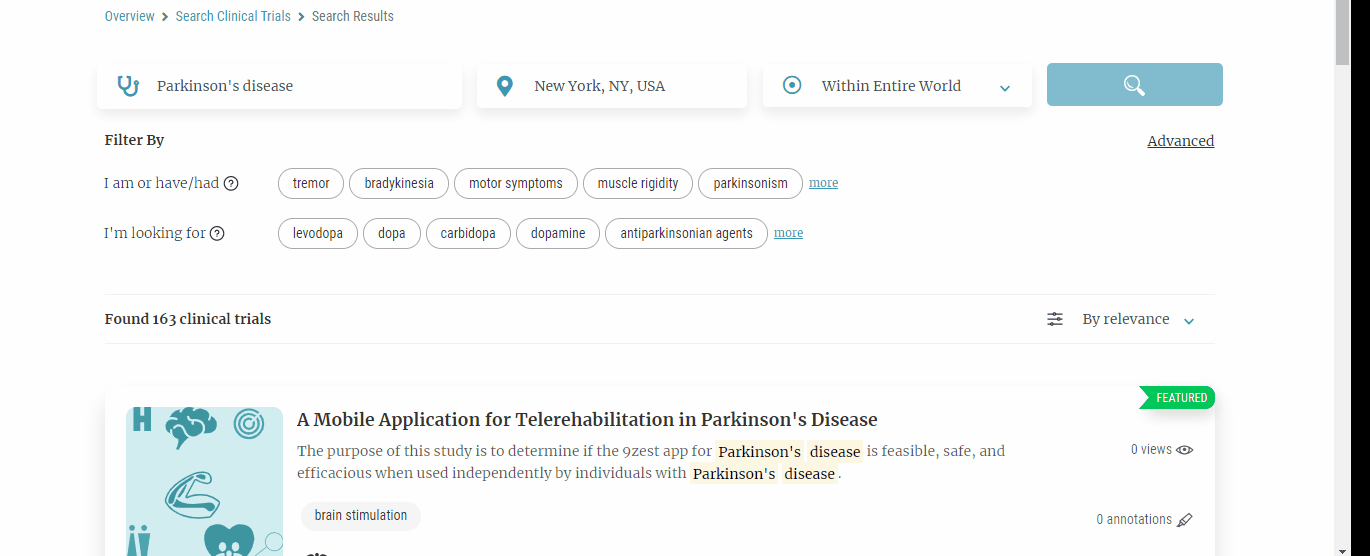The image size is (1370, 556).
Task: Toggle the muscle rigidity filter chip
Action: click(638, 183)
